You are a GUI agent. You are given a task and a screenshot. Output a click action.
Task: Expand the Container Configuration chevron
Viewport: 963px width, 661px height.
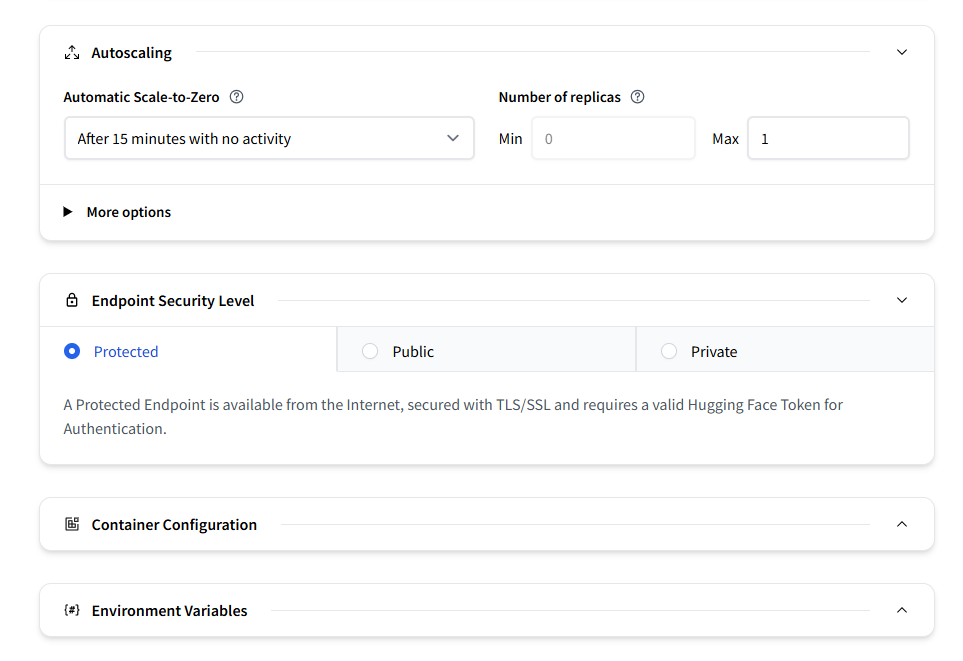click(x=902, y=524)
